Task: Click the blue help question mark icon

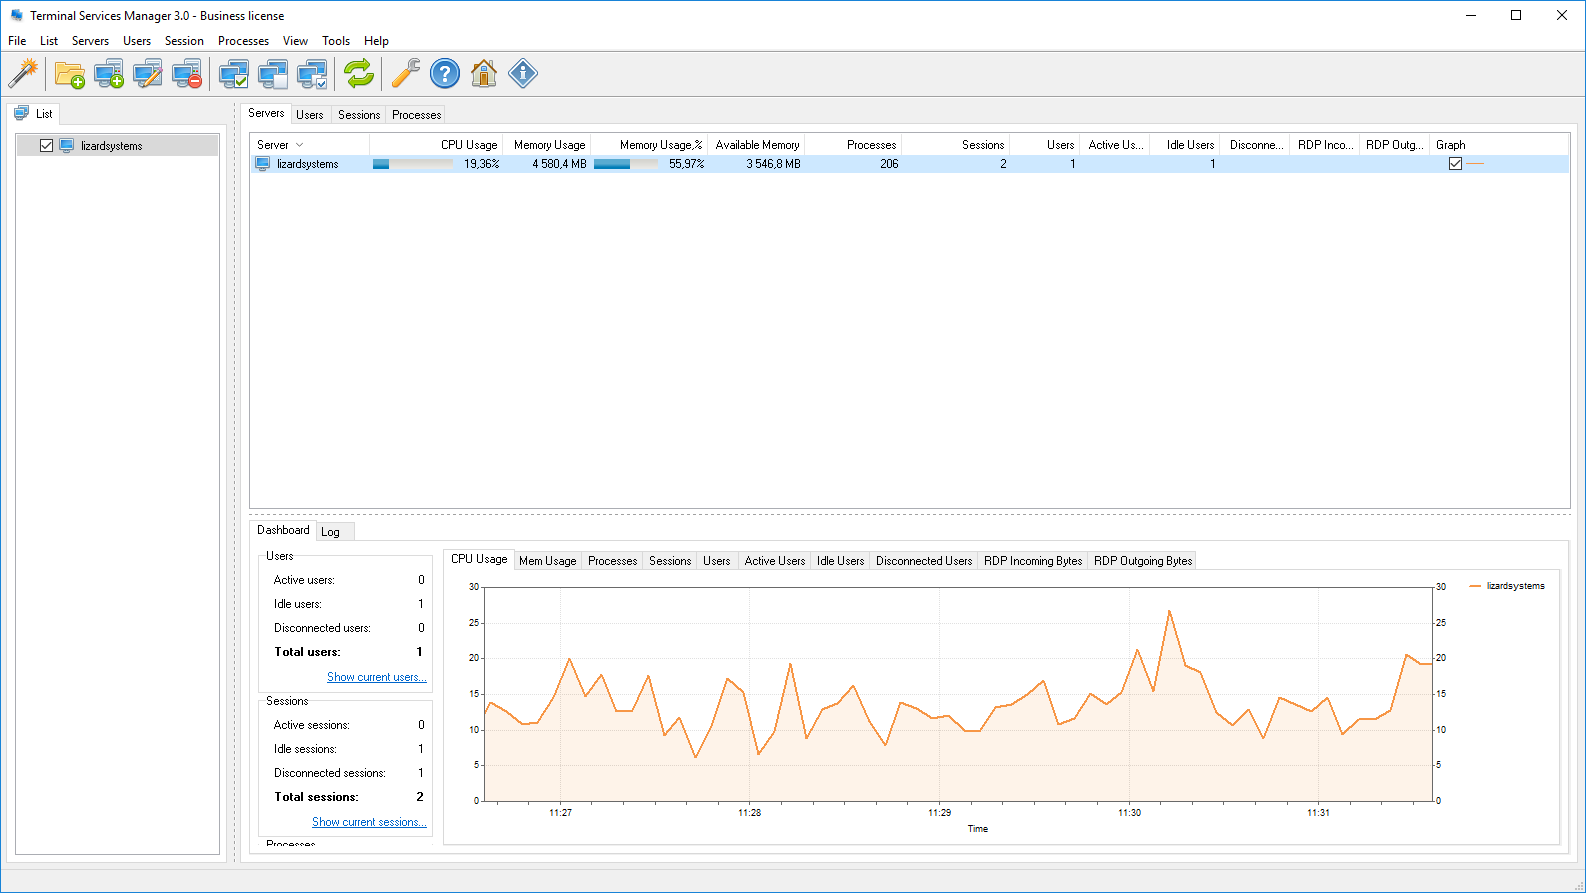Action: click(444, 73)
